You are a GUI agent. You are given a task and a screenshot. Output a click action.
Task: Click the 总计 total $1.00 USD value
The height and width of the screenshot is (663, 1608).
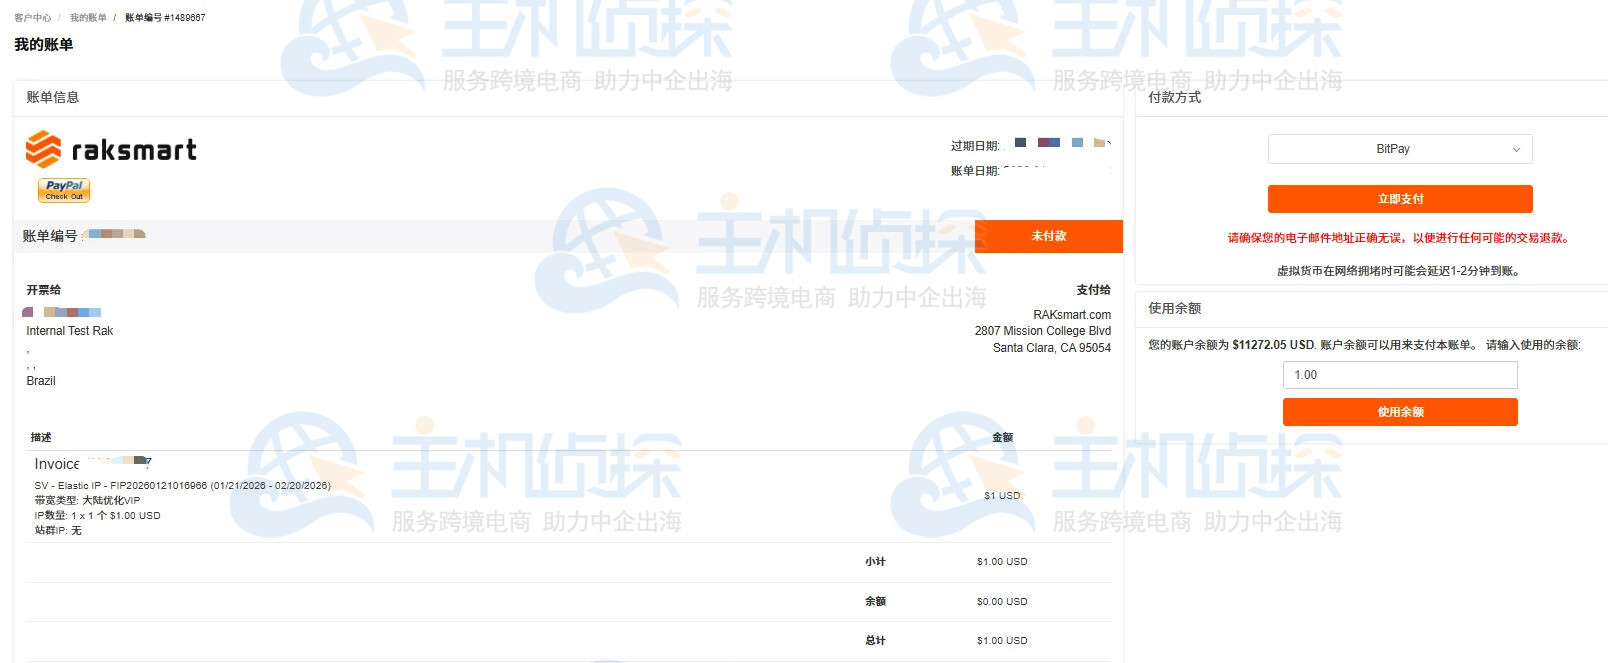(x=1002, y=641)
